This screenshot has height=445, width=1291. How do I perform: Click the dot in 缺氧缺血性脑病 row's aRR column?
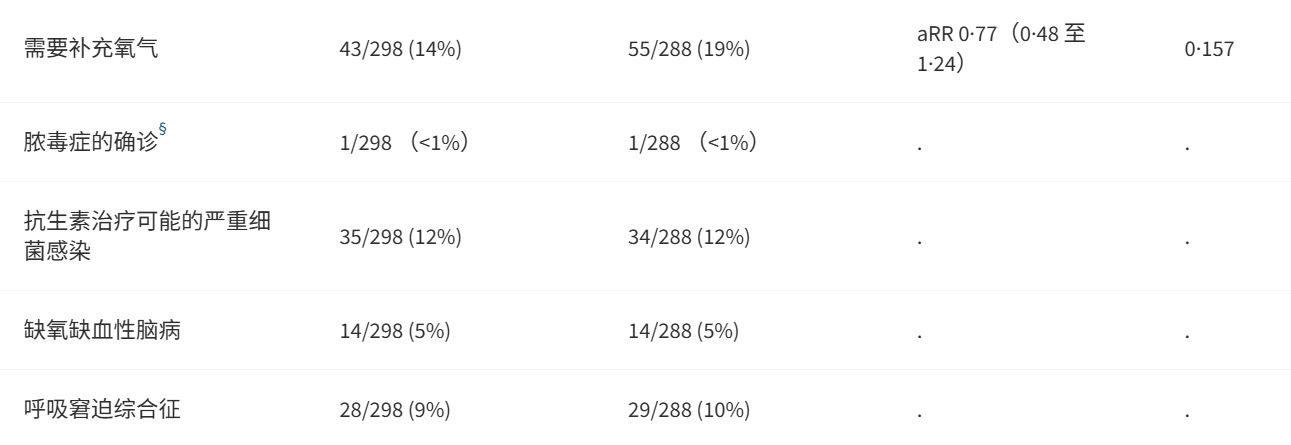pyautogui.click(x=920, y=335)
